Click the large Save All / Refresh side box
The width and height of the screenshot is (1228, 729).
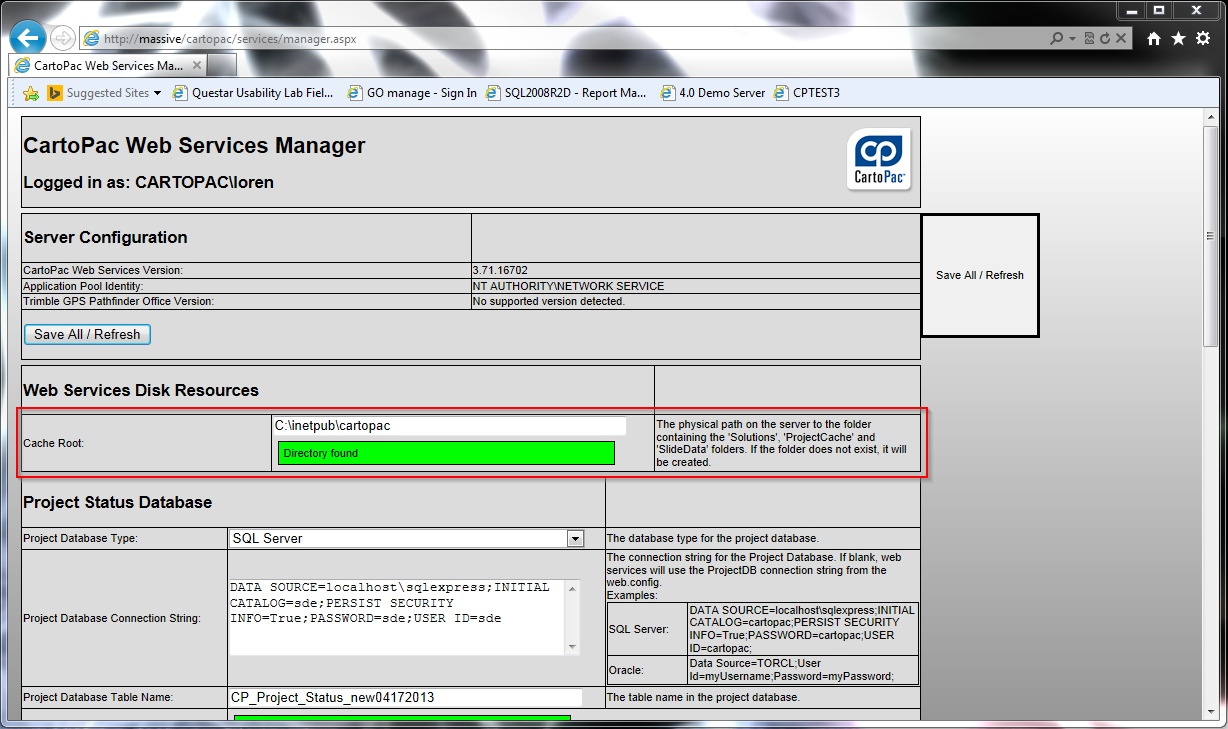tap(980, 275)
